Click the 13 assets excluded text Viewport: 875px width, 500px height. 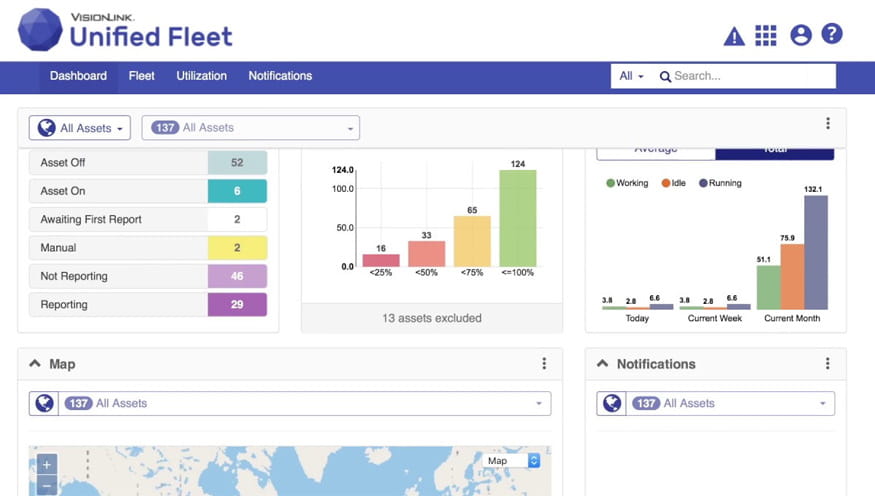432,318
